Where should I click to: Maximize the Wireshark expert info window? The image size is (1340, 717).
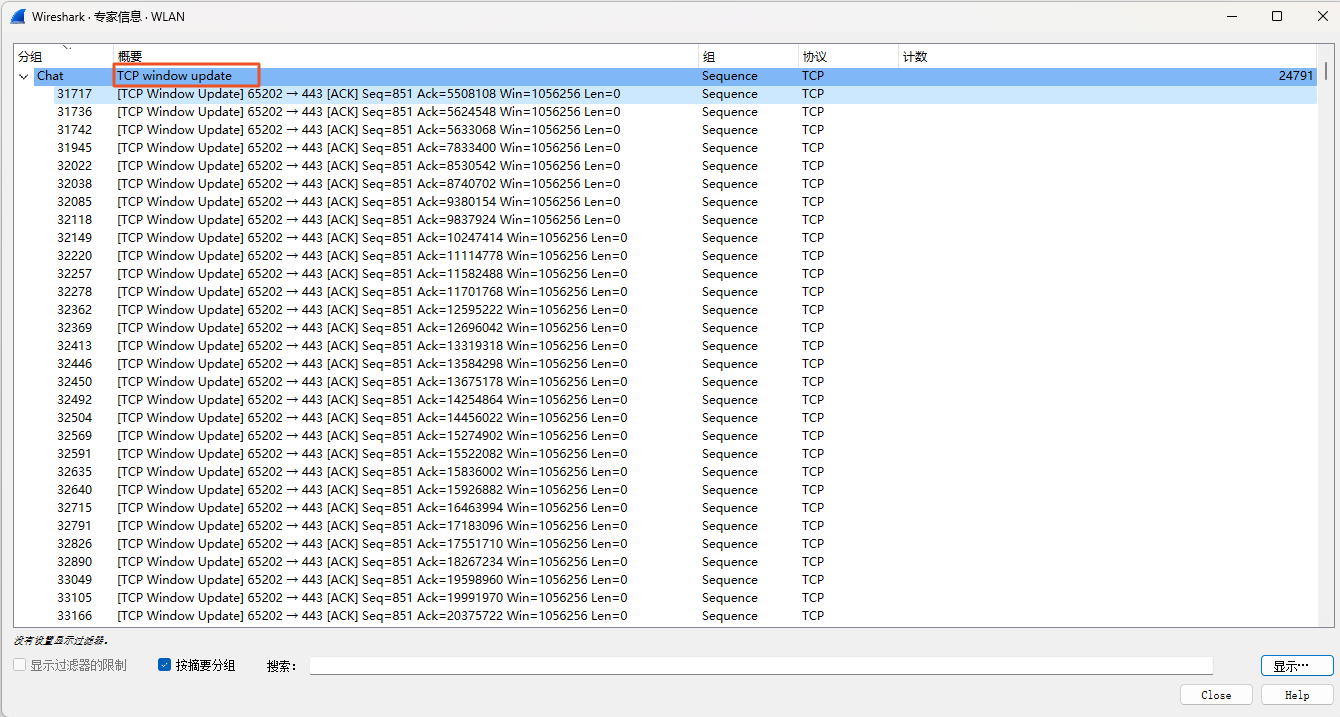pos(1277,16)
